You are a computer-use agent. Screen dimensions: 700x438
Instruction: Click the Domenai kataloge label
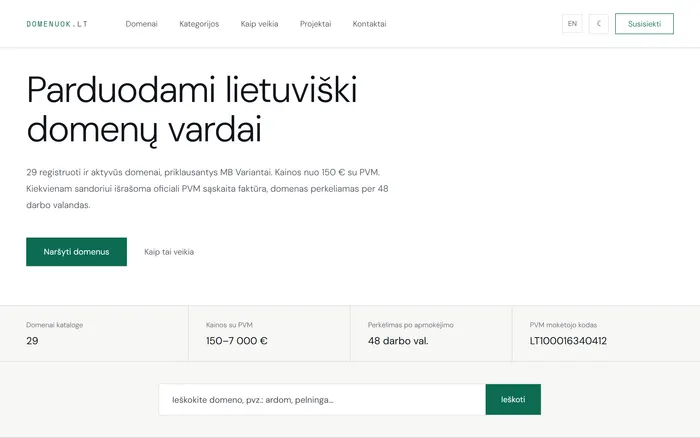[54, 325]
